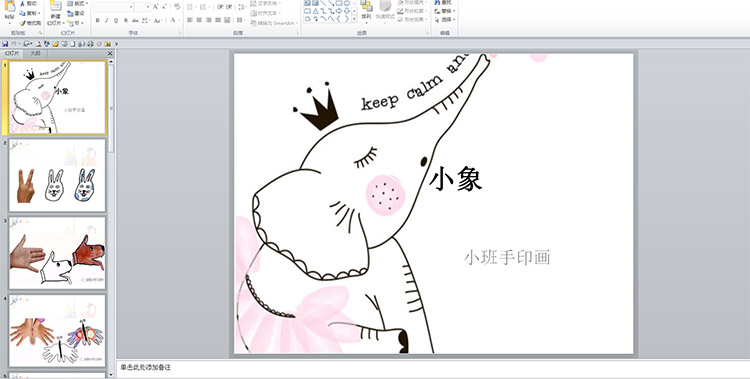Open the Columns dropdown
The height and width of the screenshot is (379, 750).
241,20
